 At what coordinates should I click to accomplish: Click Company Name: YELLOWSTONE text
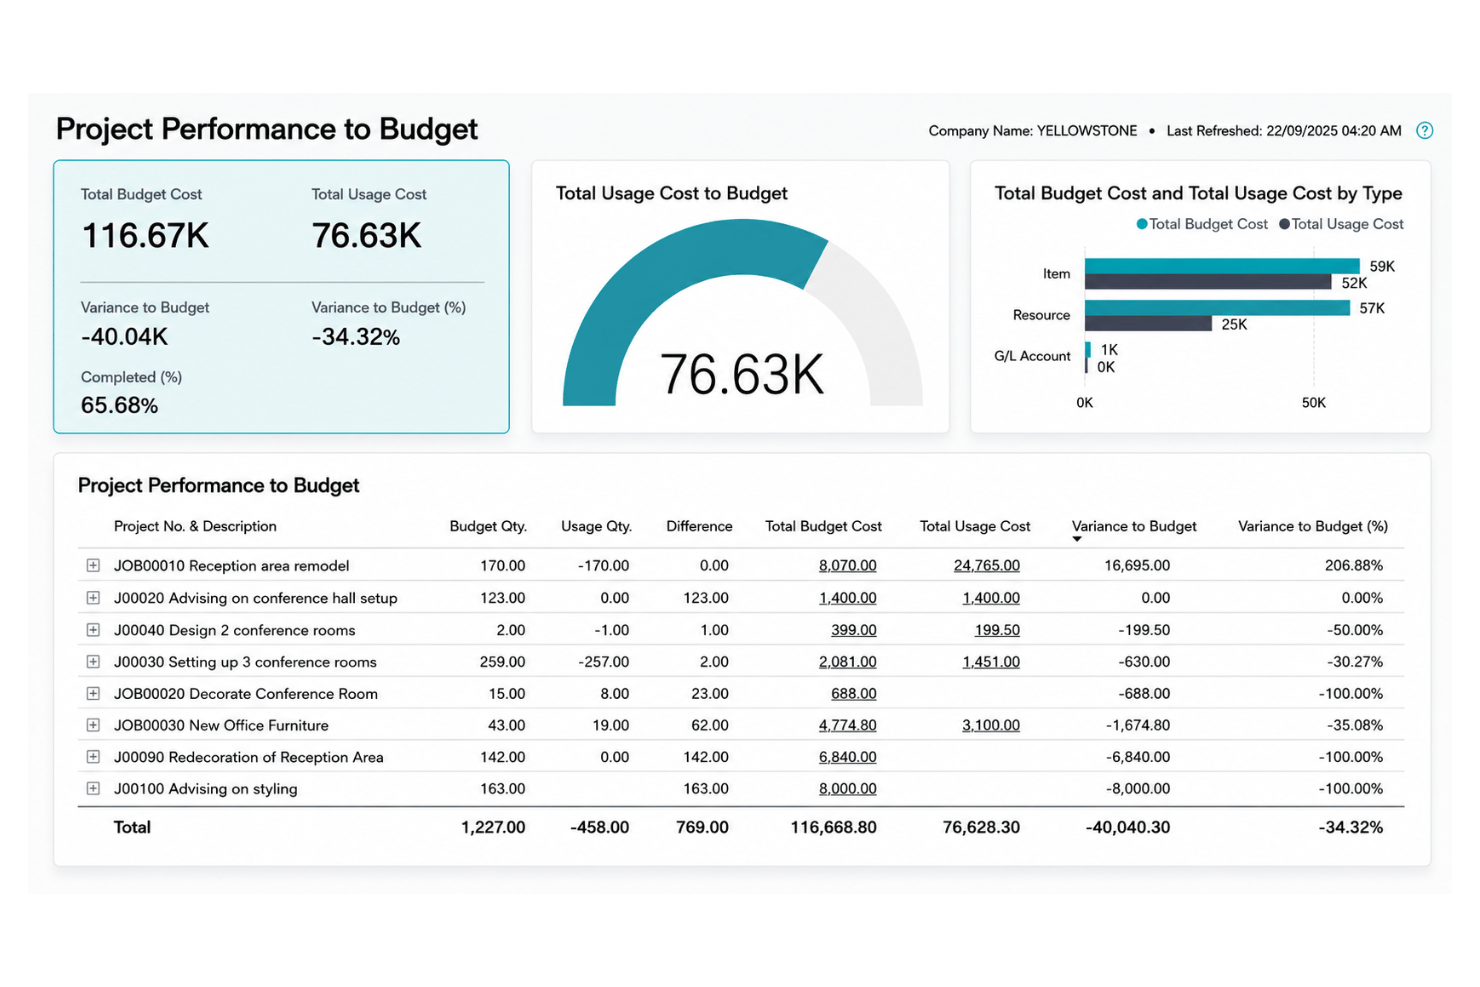pyautogui.click(x=1032, y=131)
